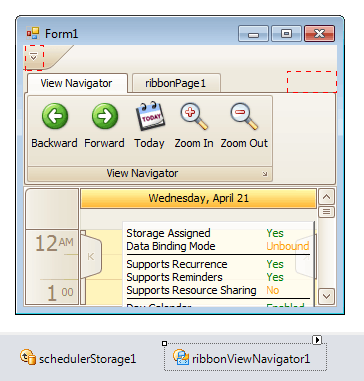This screenshot has height=381, width=364.
Task: Click the scheduler scroll down arrow
Action: click(326, 296)
